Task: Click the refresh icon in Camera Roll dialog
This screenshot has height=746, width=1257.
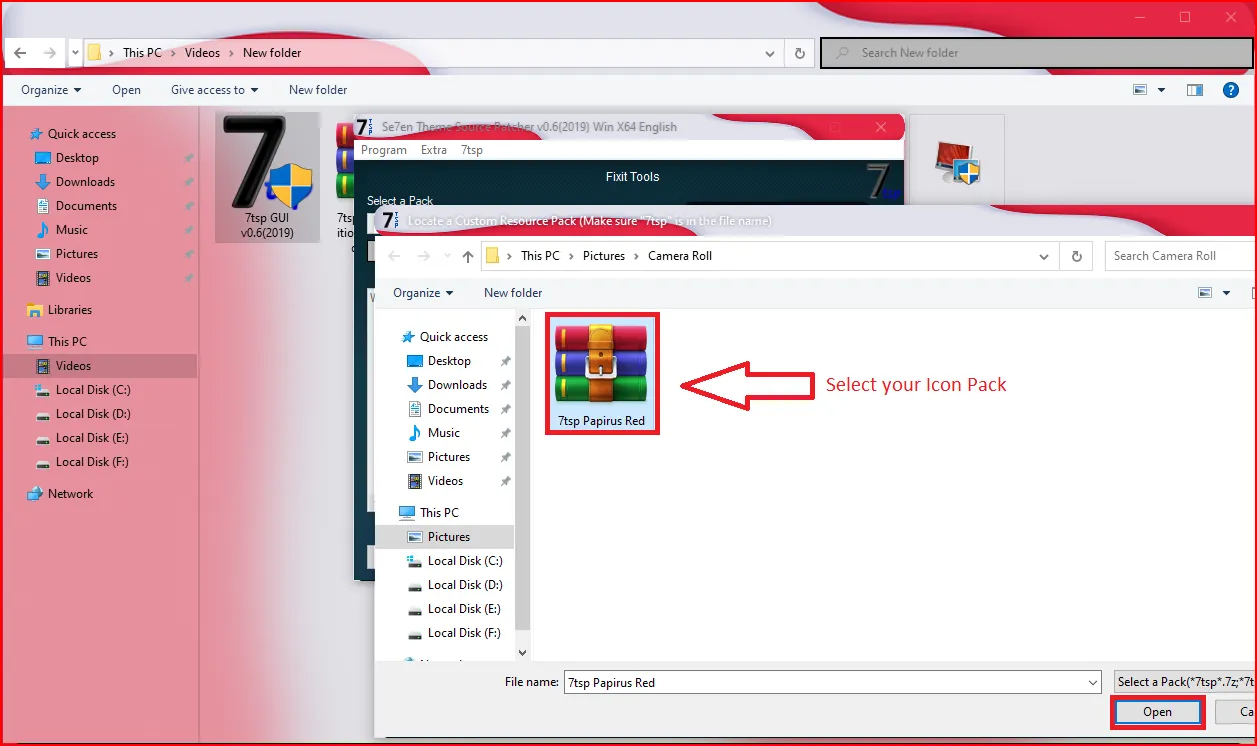Action: (1076, 256)
